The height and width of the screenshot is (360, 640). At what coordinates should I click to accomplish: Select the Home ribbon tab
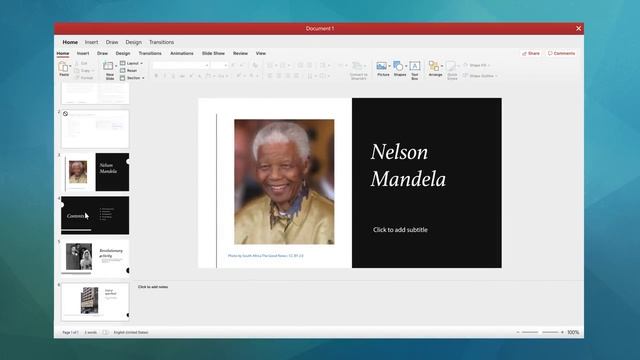tap(63, 53)
